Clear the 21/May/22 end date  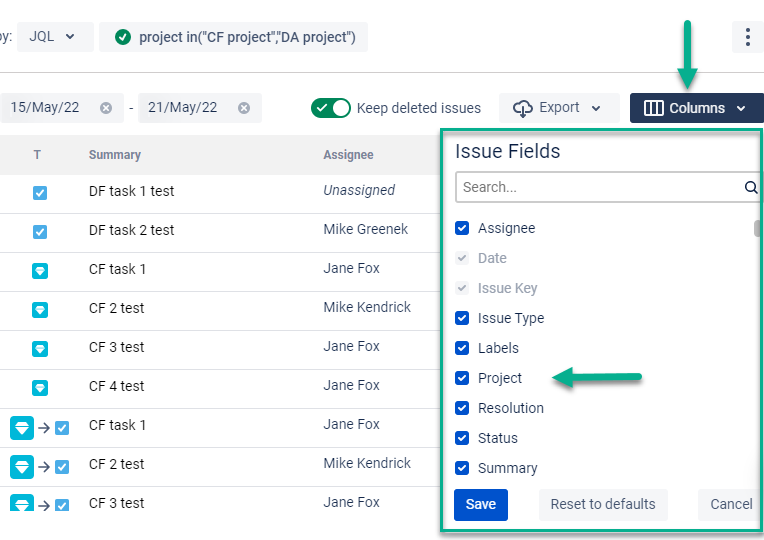tap(244, 108)
